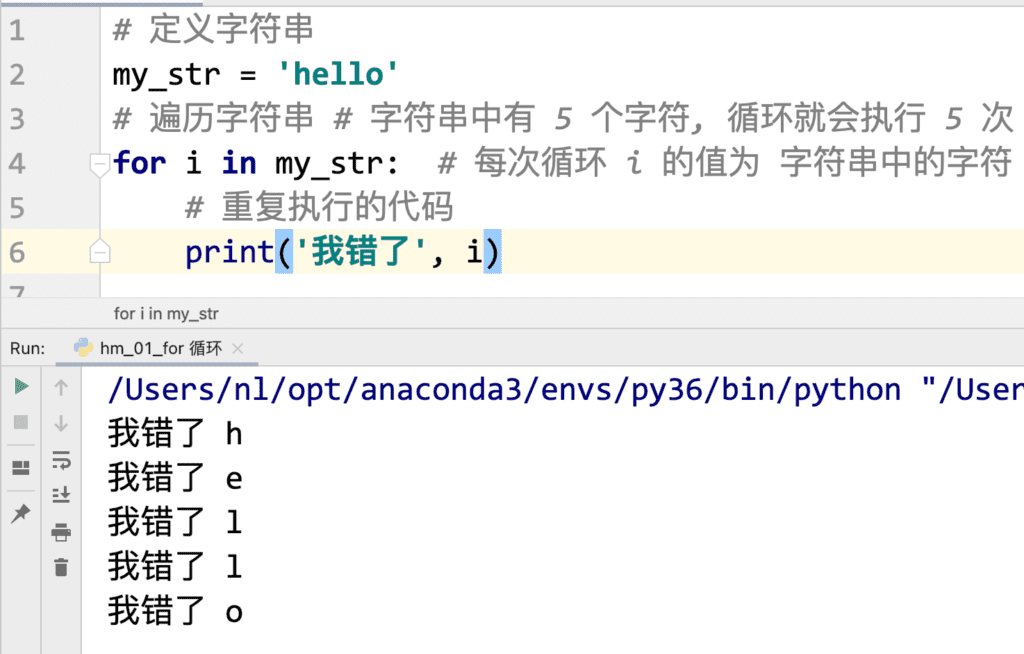Open the anaconda3 python path link

[x=504, y=389]
